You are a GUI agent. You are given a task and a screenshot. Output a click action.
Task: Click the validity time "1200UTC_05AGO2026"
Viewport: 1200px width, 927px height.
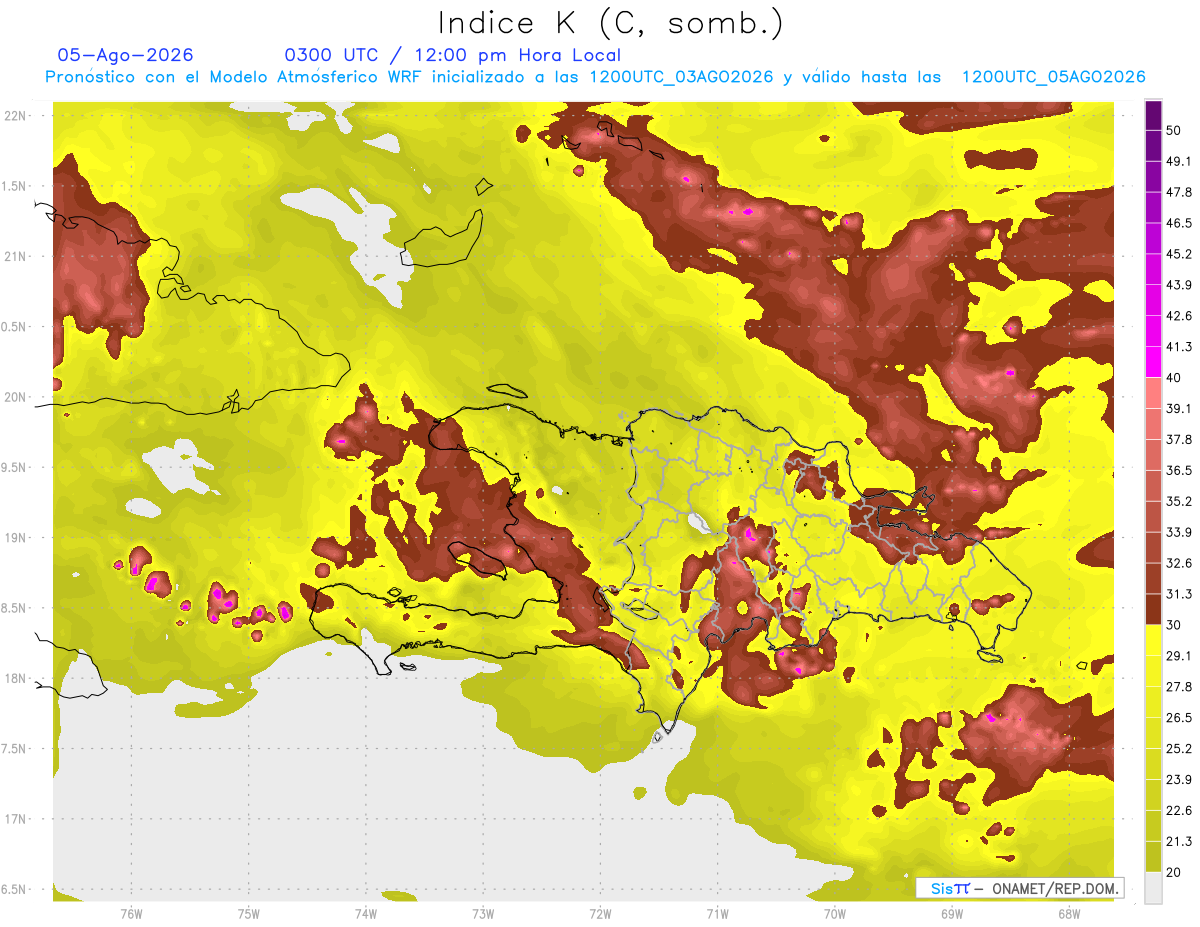1053,77
